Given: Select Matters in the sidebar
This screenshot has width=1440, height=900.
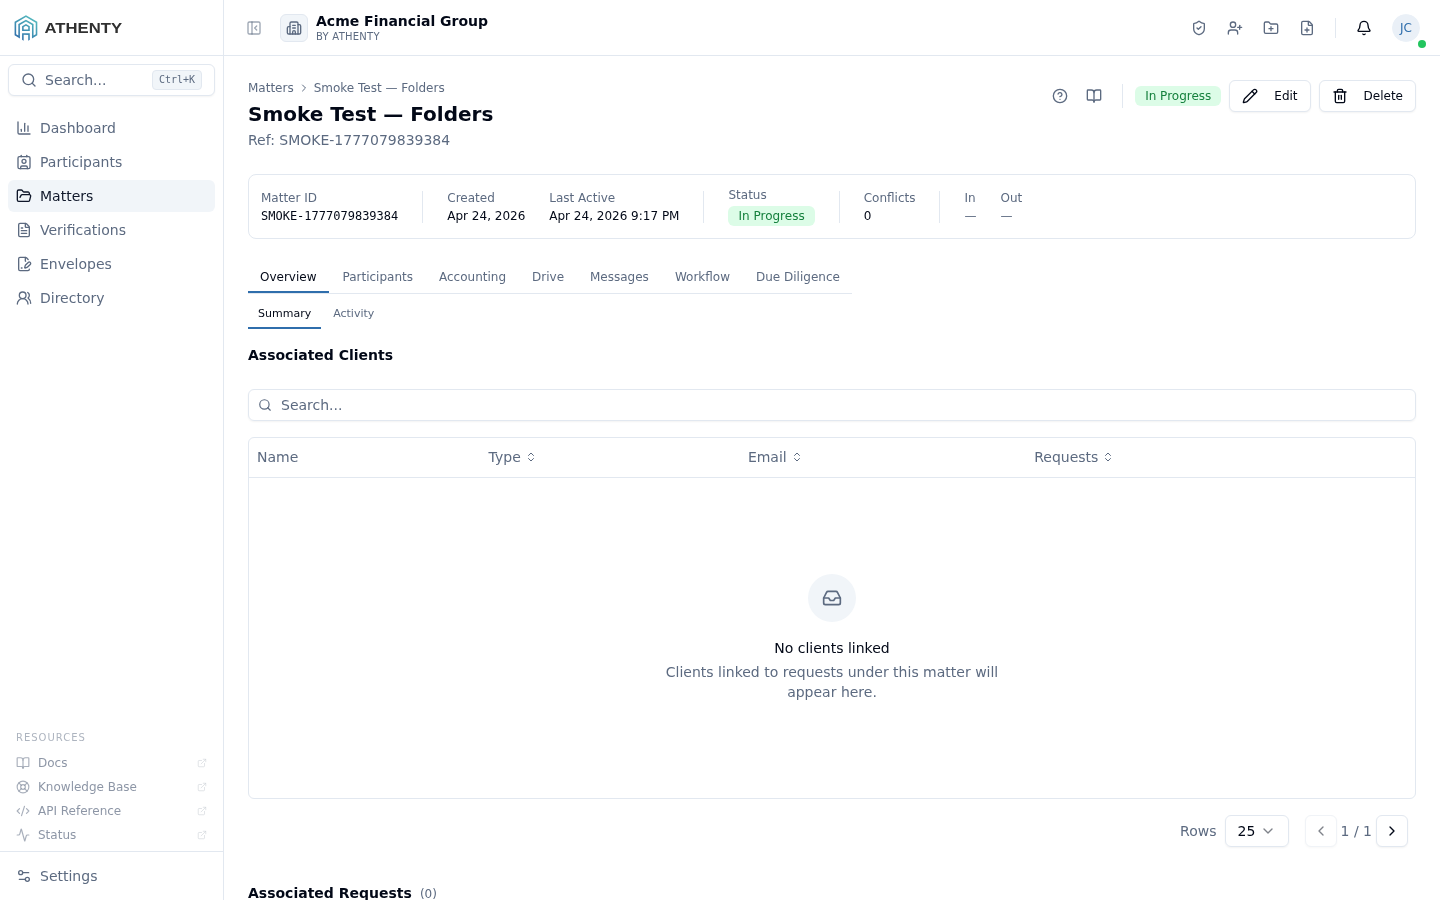Looking at the screenshot, I should click(111, 196).
